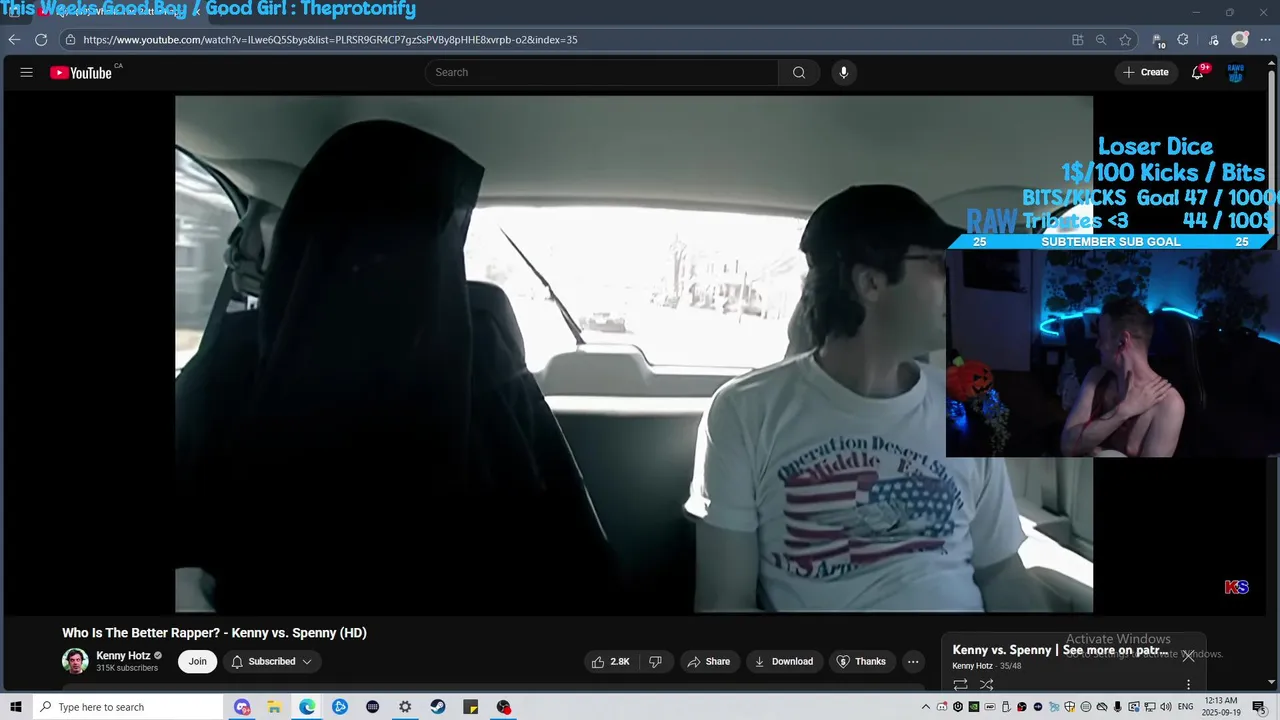Close the Kenny vs. Spenny playlist panel
Image resolution: width=1280 pixels, height=720 pixels.
[x=1188, y=656]
